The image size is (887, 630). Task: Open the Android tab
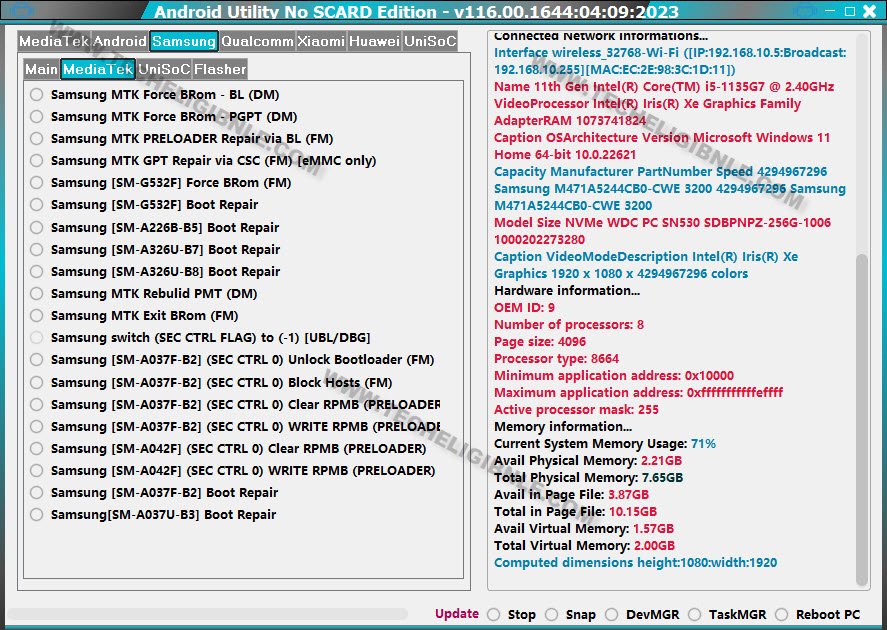[x=119, y=41]
